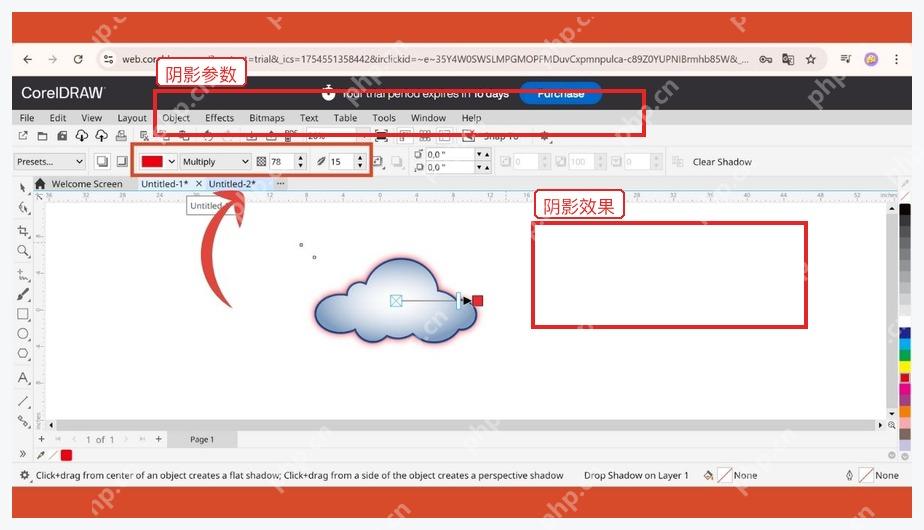Pick yellow from the color palette
Screen dimensions: 924x530
click(905, 367)
